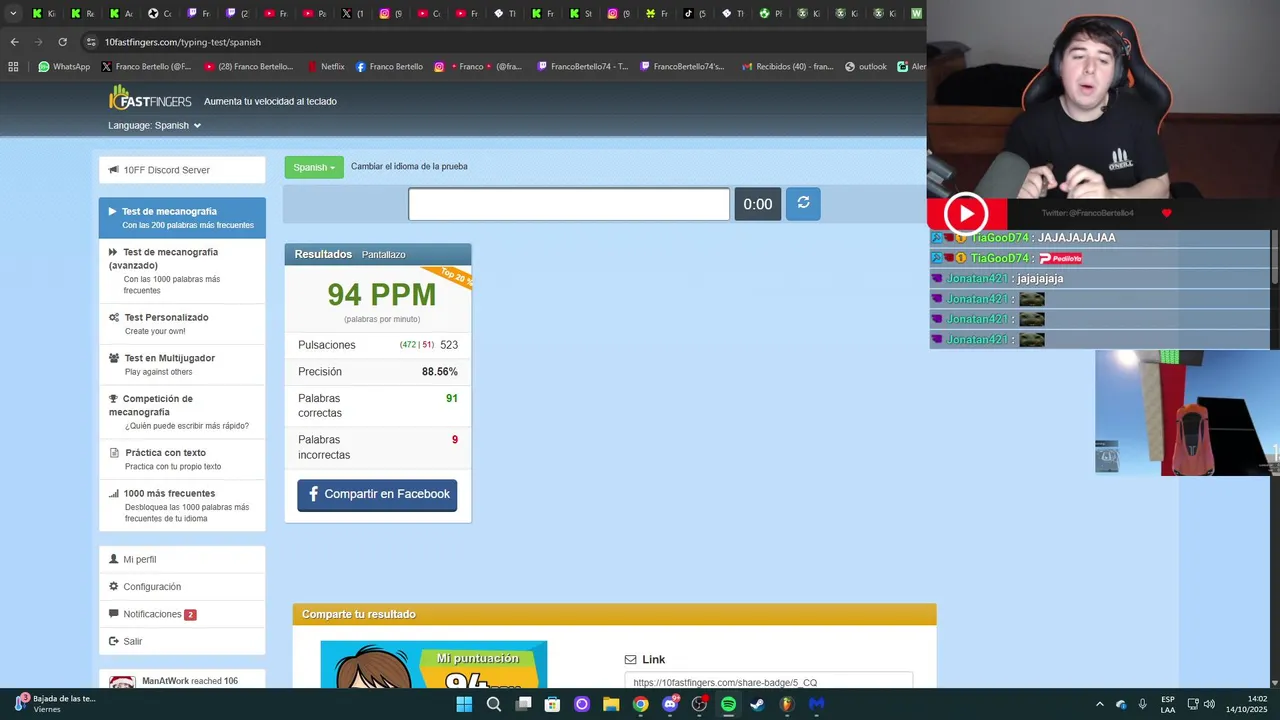Screen dimensions: 1280x720
Task: Click the microphone tray icon
Action: [1142, 704]
